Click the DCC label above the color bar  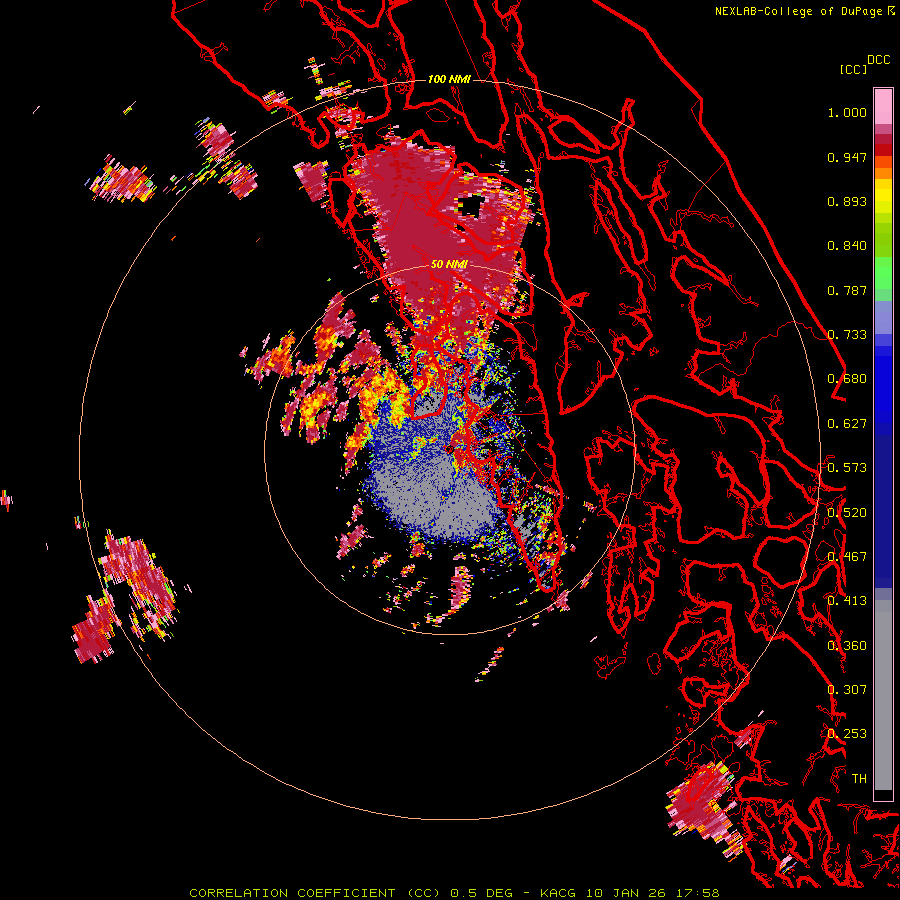coord(878,60)
